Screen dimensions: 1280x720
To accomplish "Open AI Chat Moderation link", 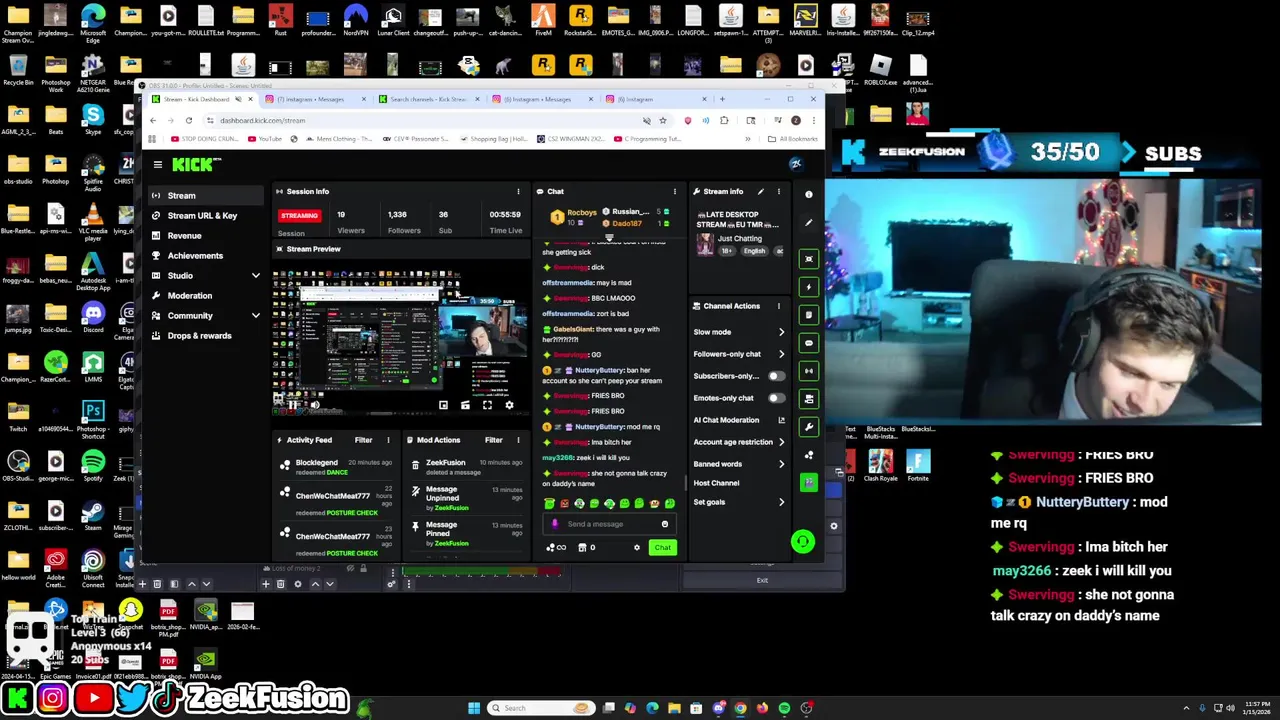I will [739, 420].
